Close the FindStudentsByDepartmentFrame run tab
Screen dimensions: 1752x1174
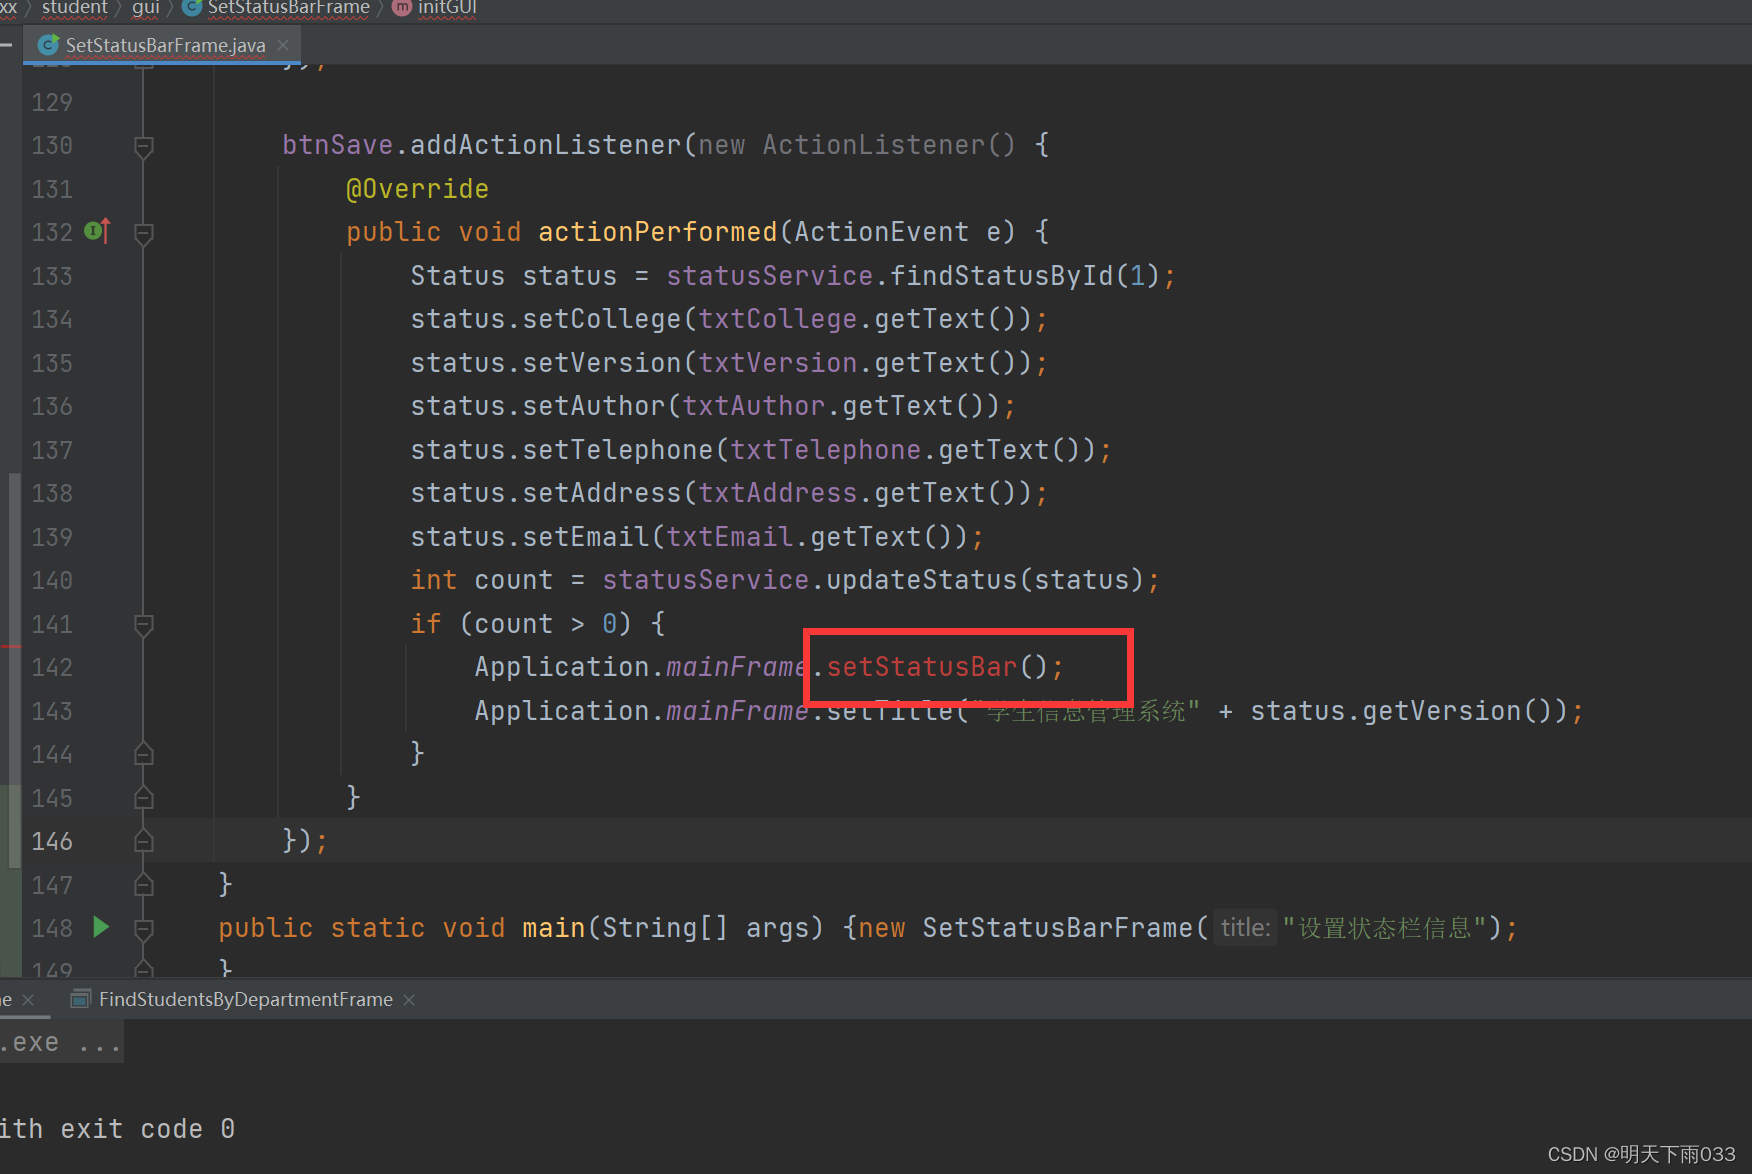click(x=409, y=1000)
